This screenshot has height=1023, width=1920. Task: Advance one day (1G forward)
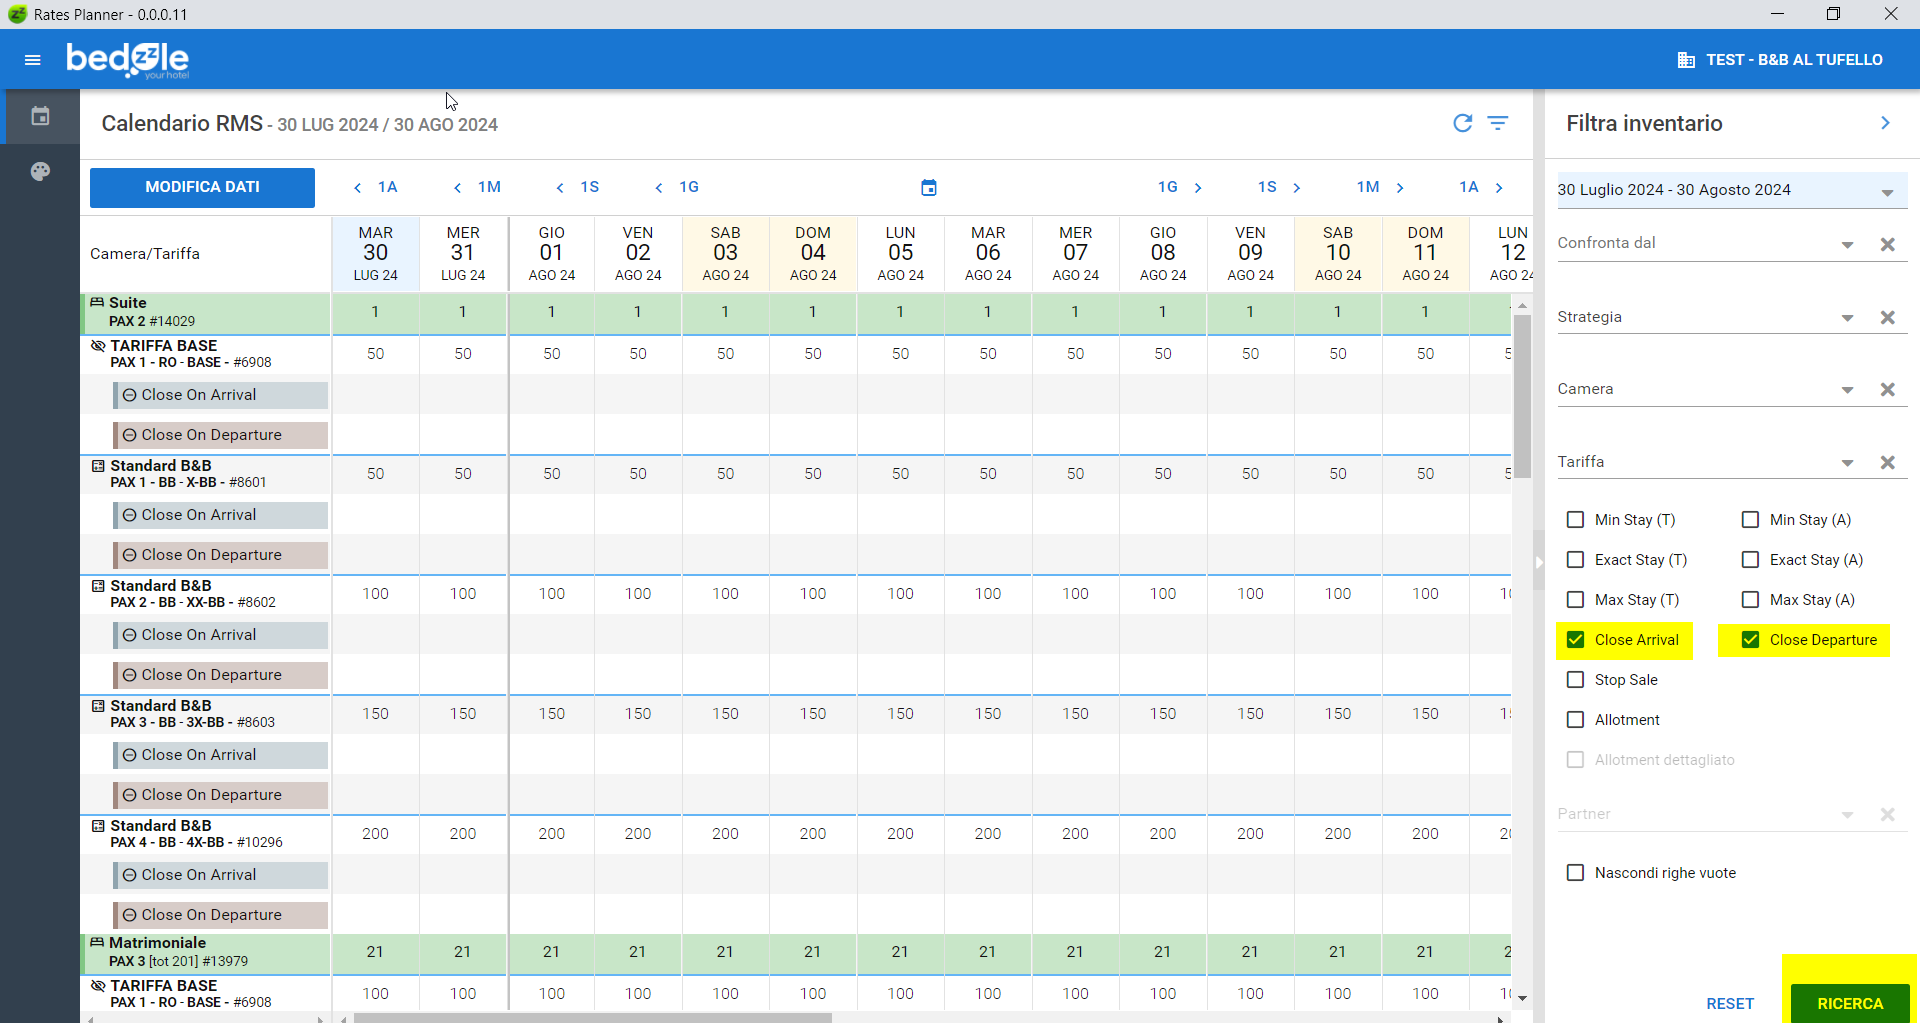pyautogui.click(x=1180, y=187)
